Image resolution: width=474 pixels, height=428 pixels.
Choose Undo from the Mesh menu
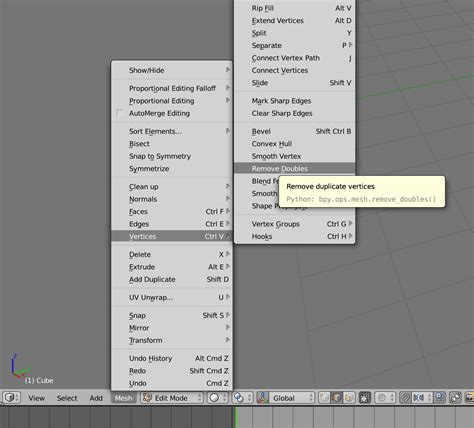(x=172, y=383)
